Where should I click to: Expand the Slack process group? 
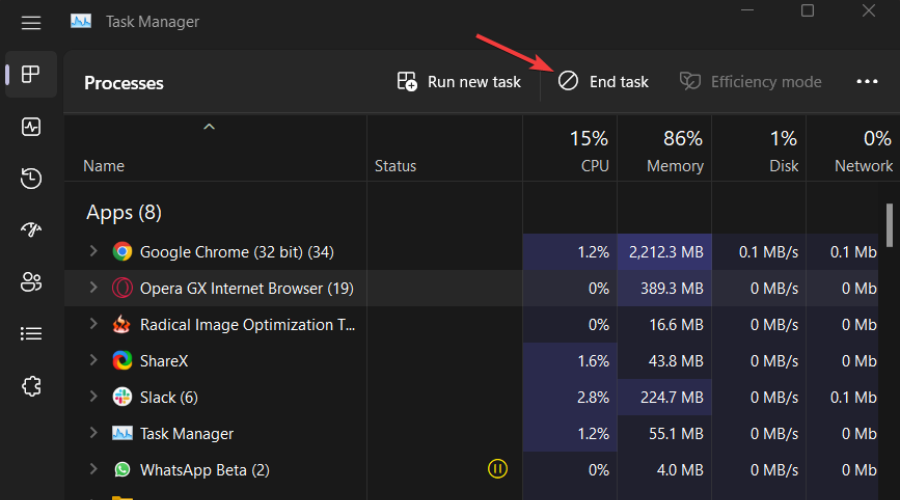93,397
